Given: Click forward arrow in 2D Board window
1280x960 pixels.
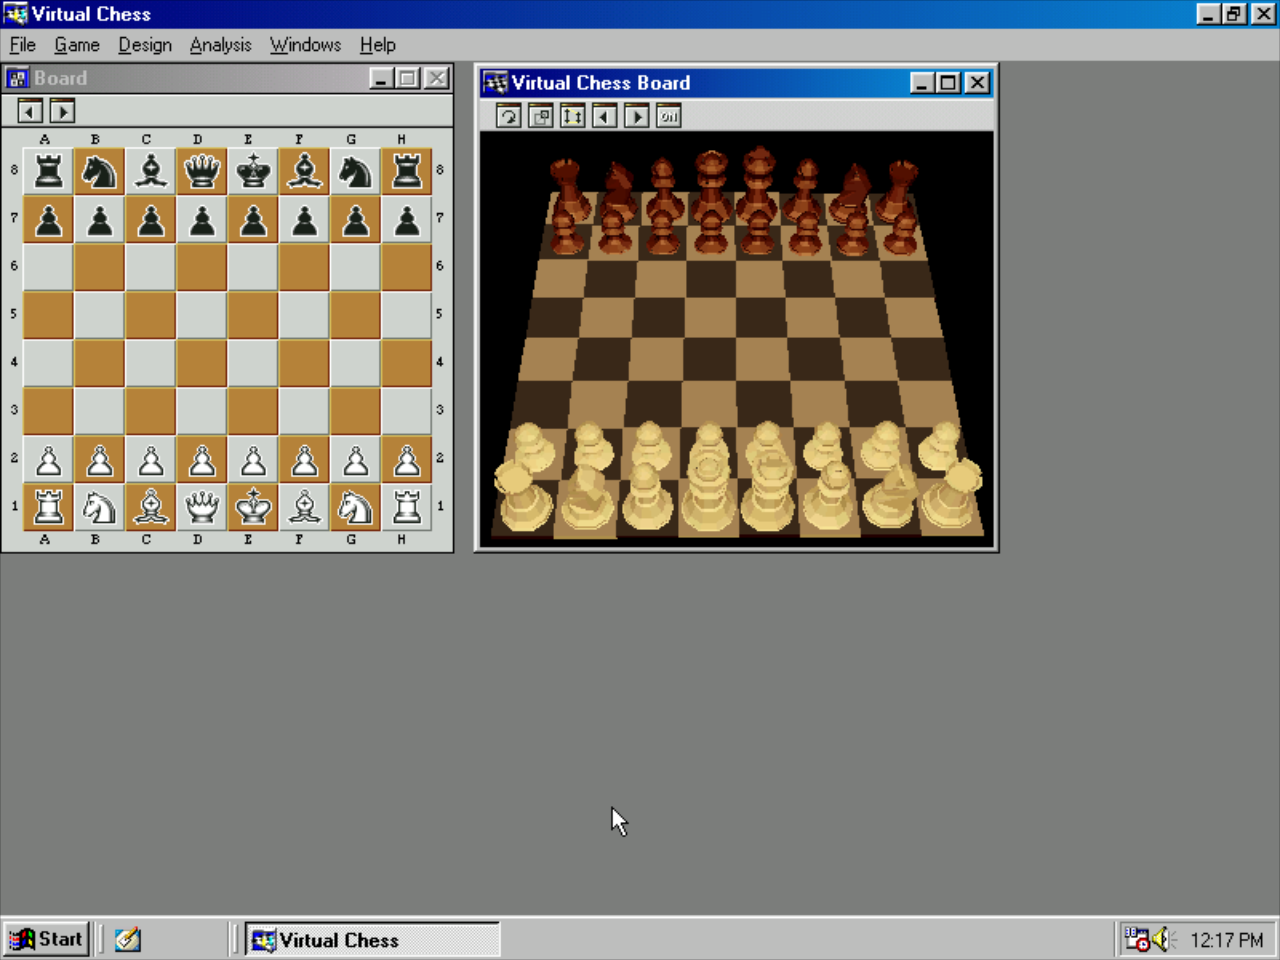Looking at the screenshot, I should tap(62, 111).
